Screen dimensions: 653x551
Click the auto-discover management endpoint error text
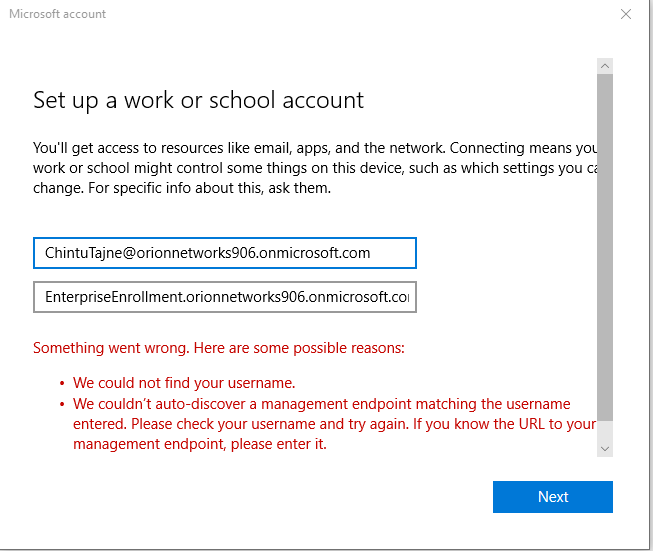click(x=334, y=424)
